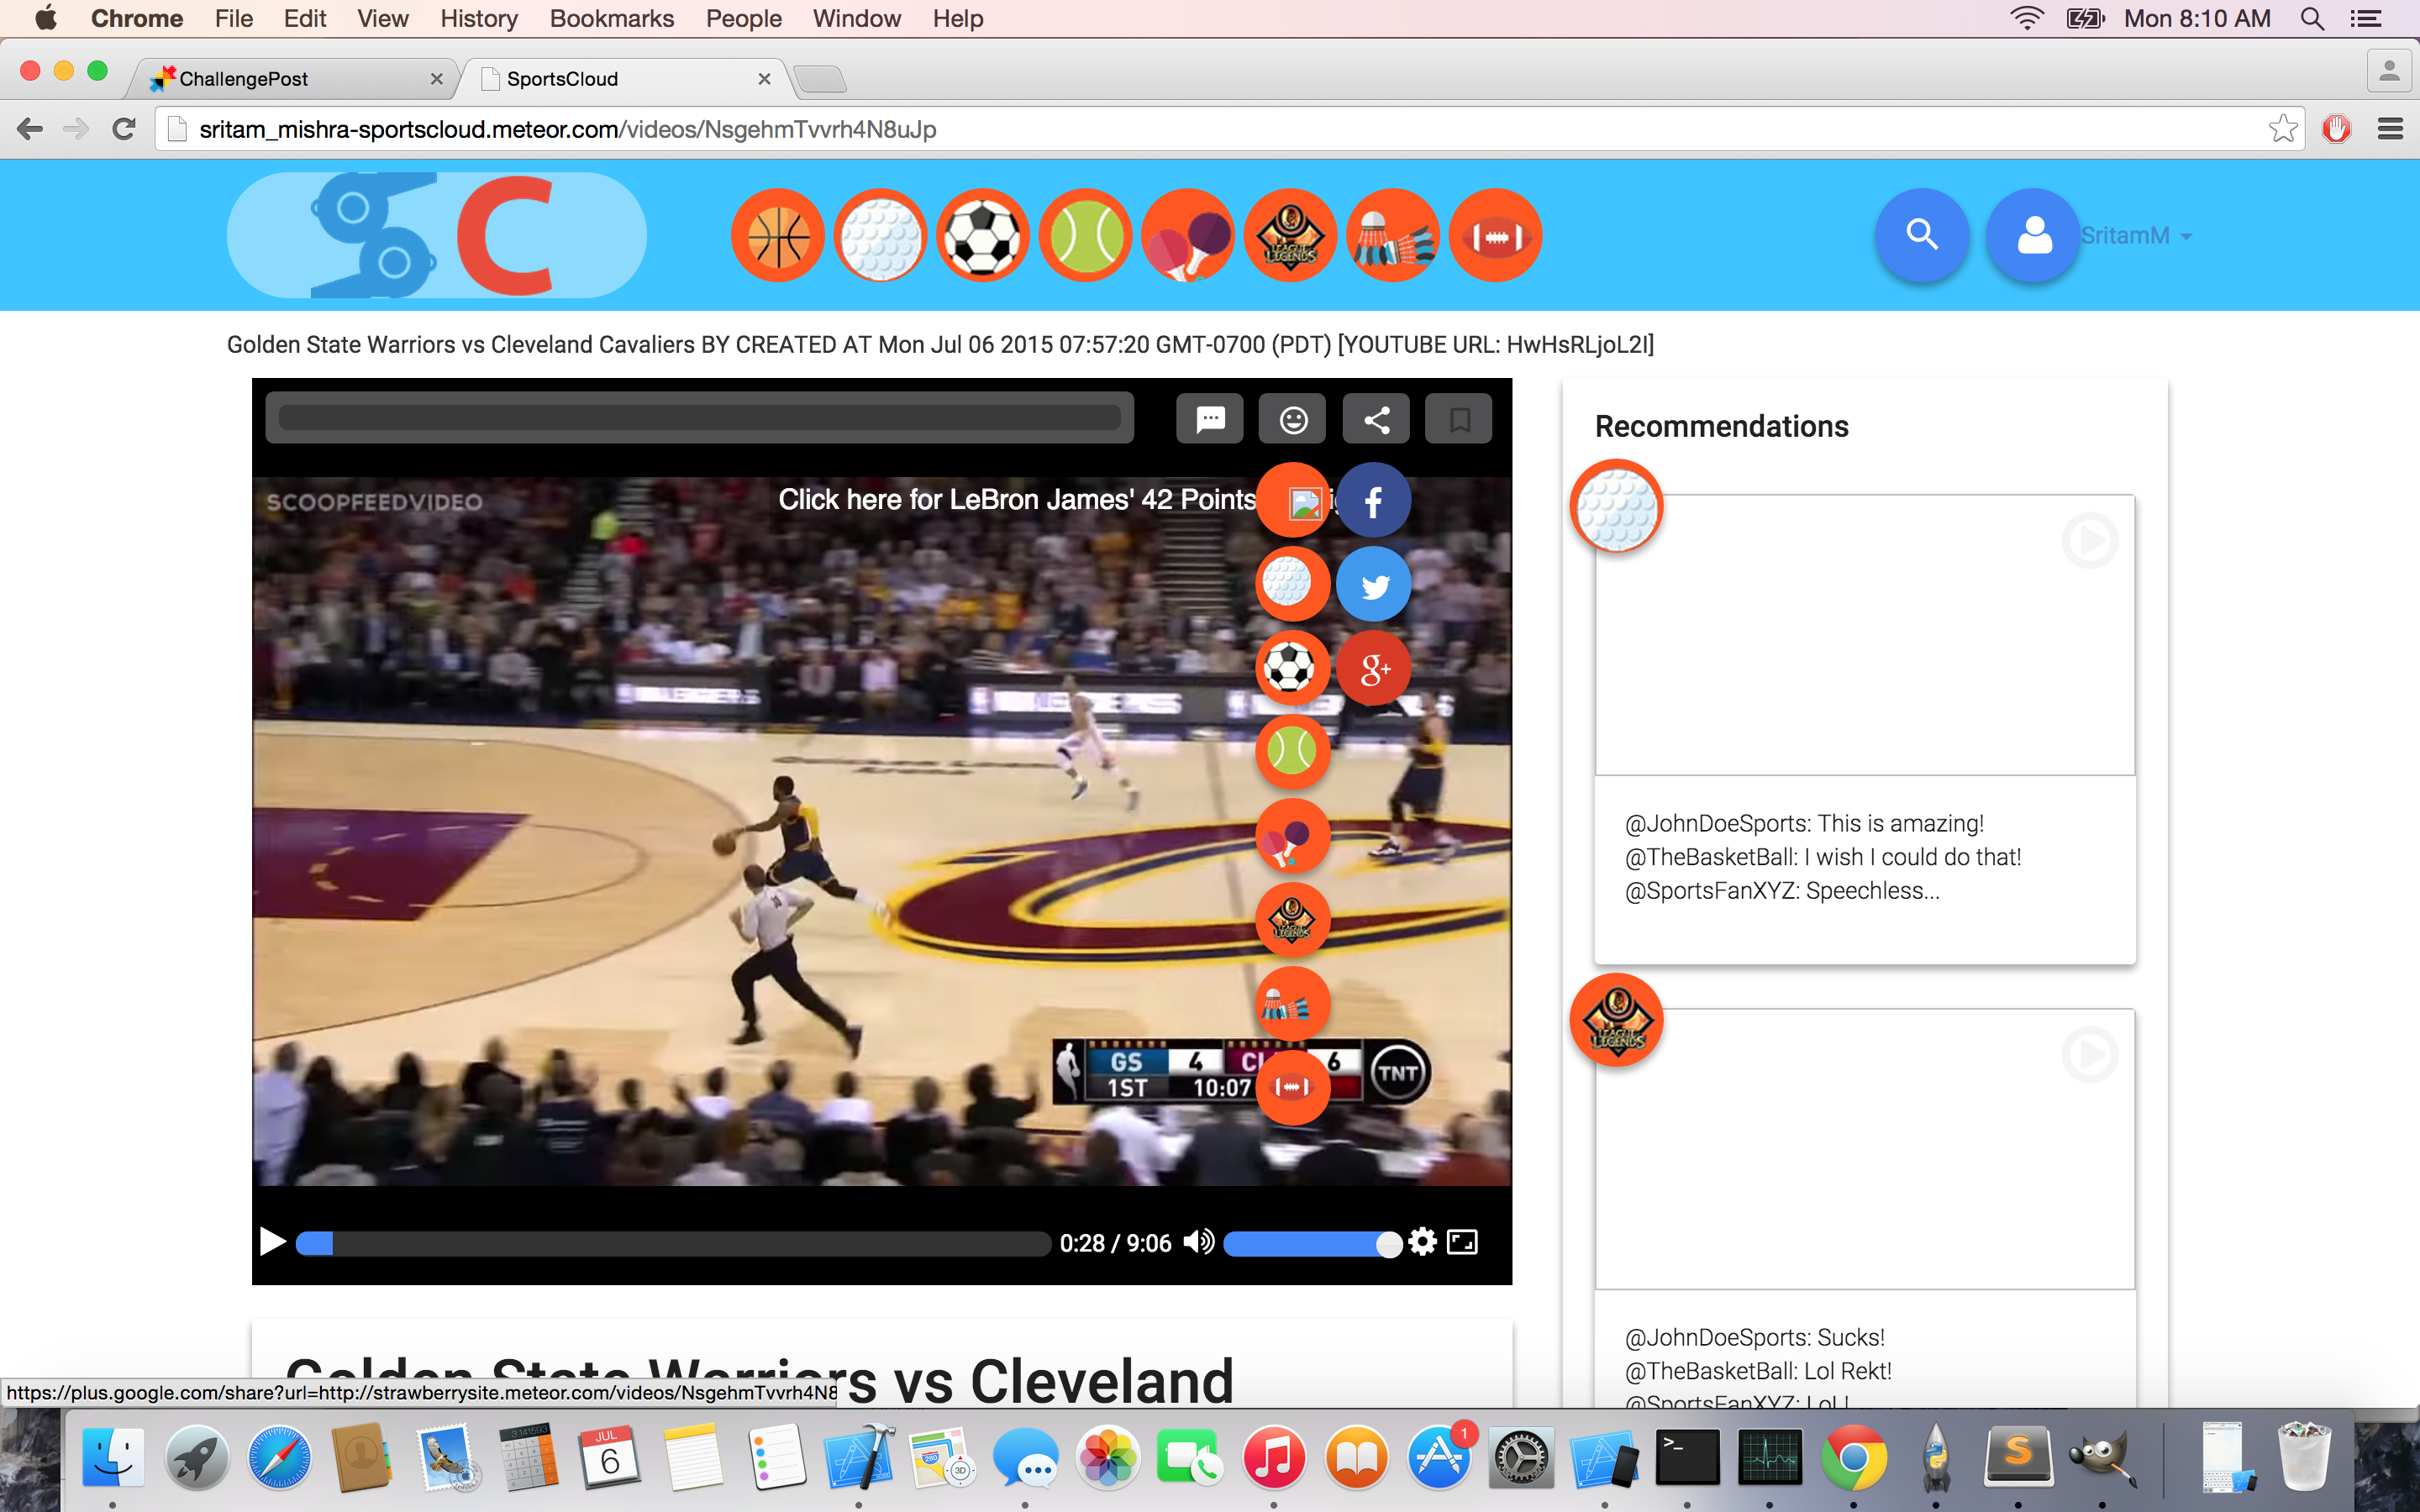Select the golf ball icon in header

pyautogui.click(x=880, y=236)
